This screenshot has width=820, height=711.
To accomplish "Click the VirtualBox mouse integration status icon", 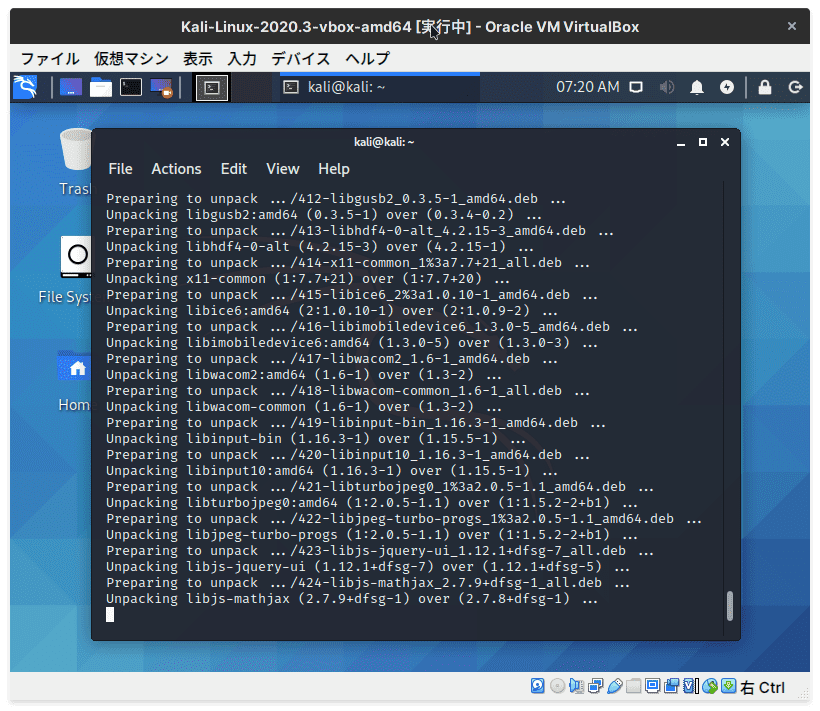I will click(710, 686).
